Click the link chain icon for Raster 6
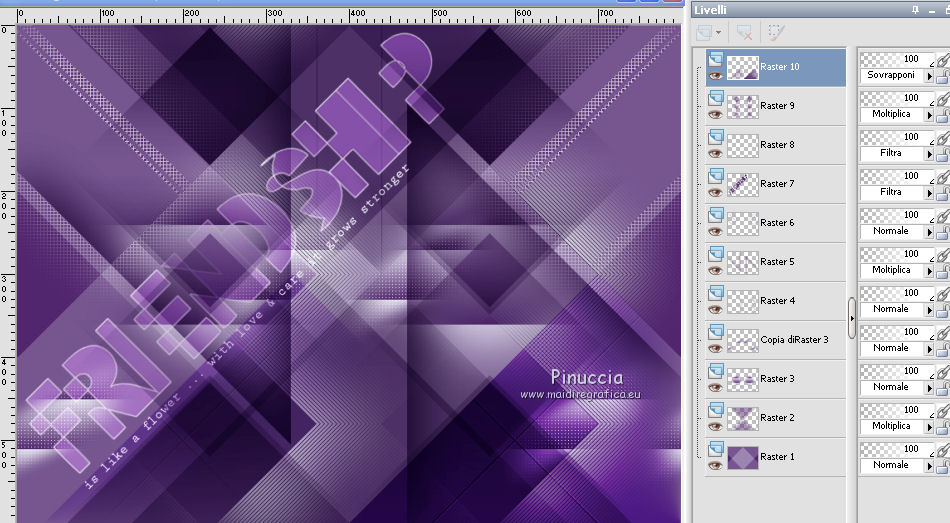This screenshot has height=523, width=950. pyautogui.click(x=943, y=215)
